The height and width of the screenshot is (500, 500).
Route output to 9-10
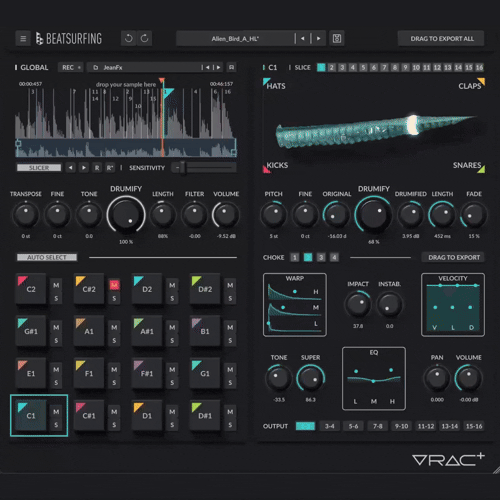pyautogui.click(x=401, y=426)
